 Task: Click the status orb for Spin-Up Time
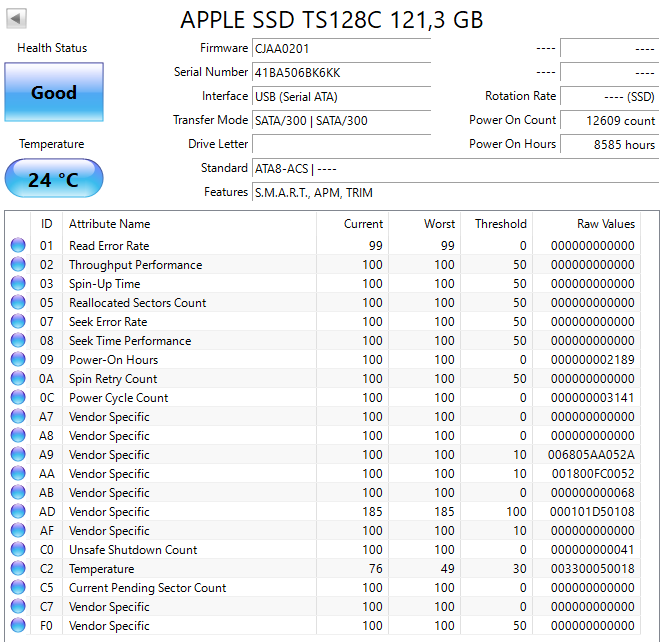18,284
